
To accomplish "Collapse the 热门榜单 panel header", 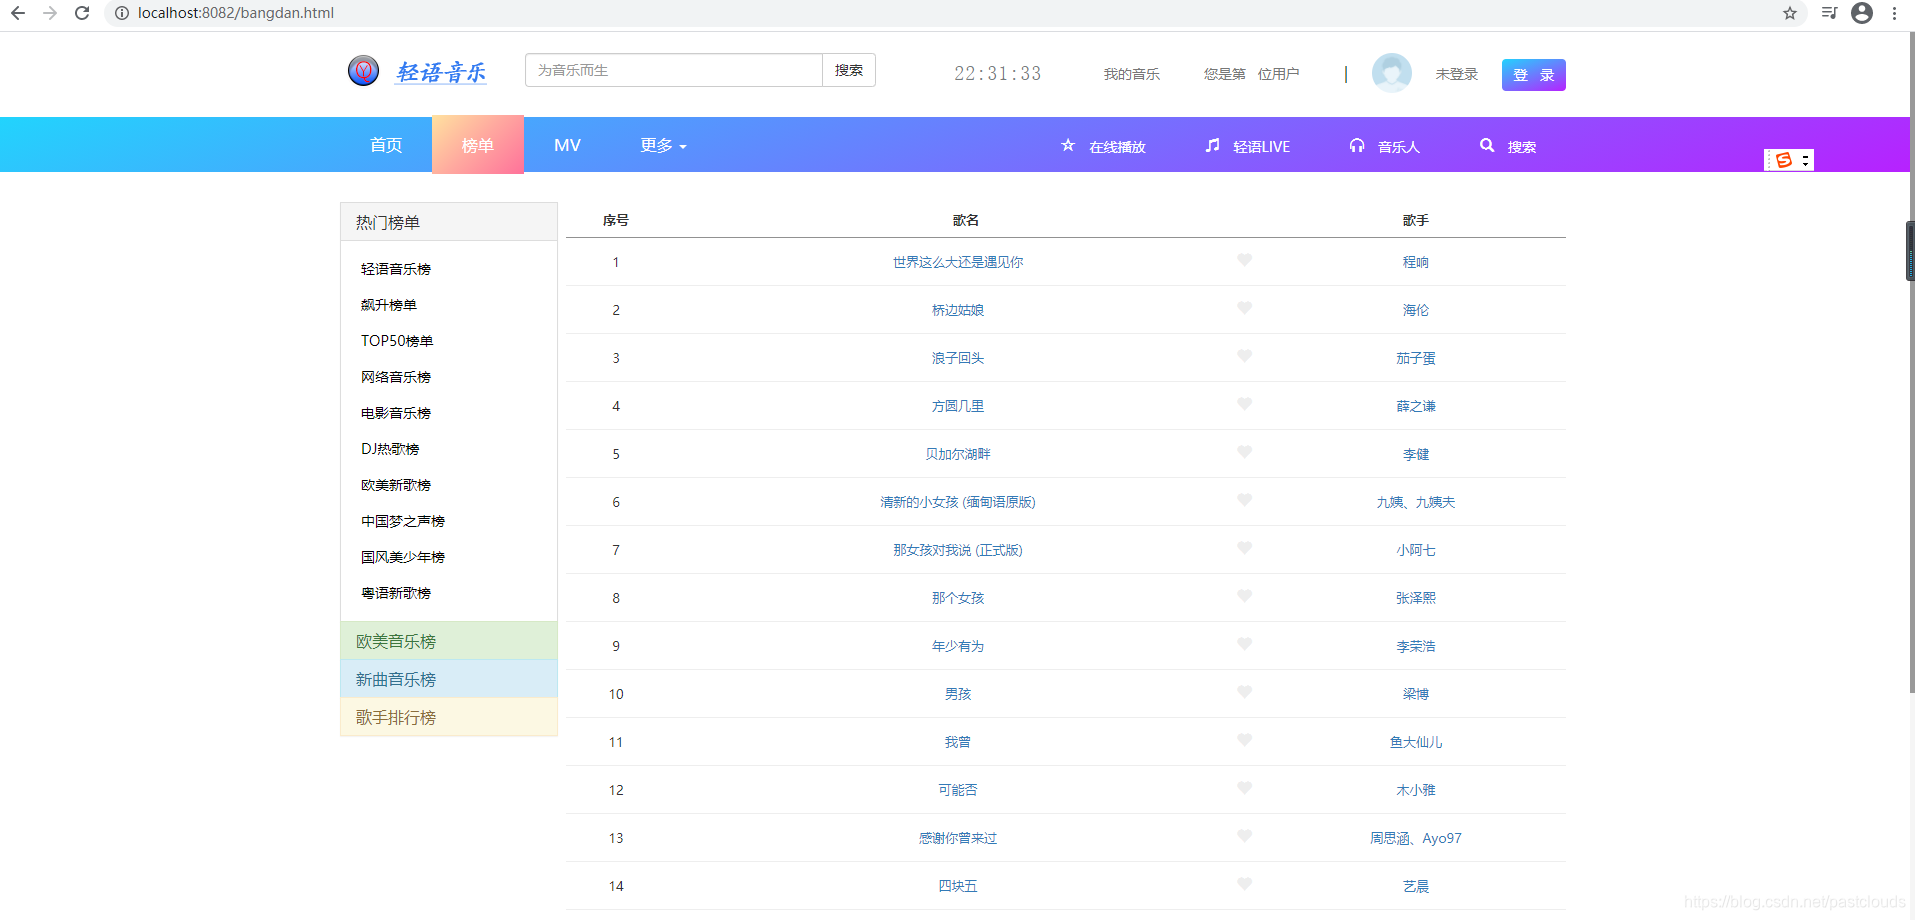I will pos(449,222).
